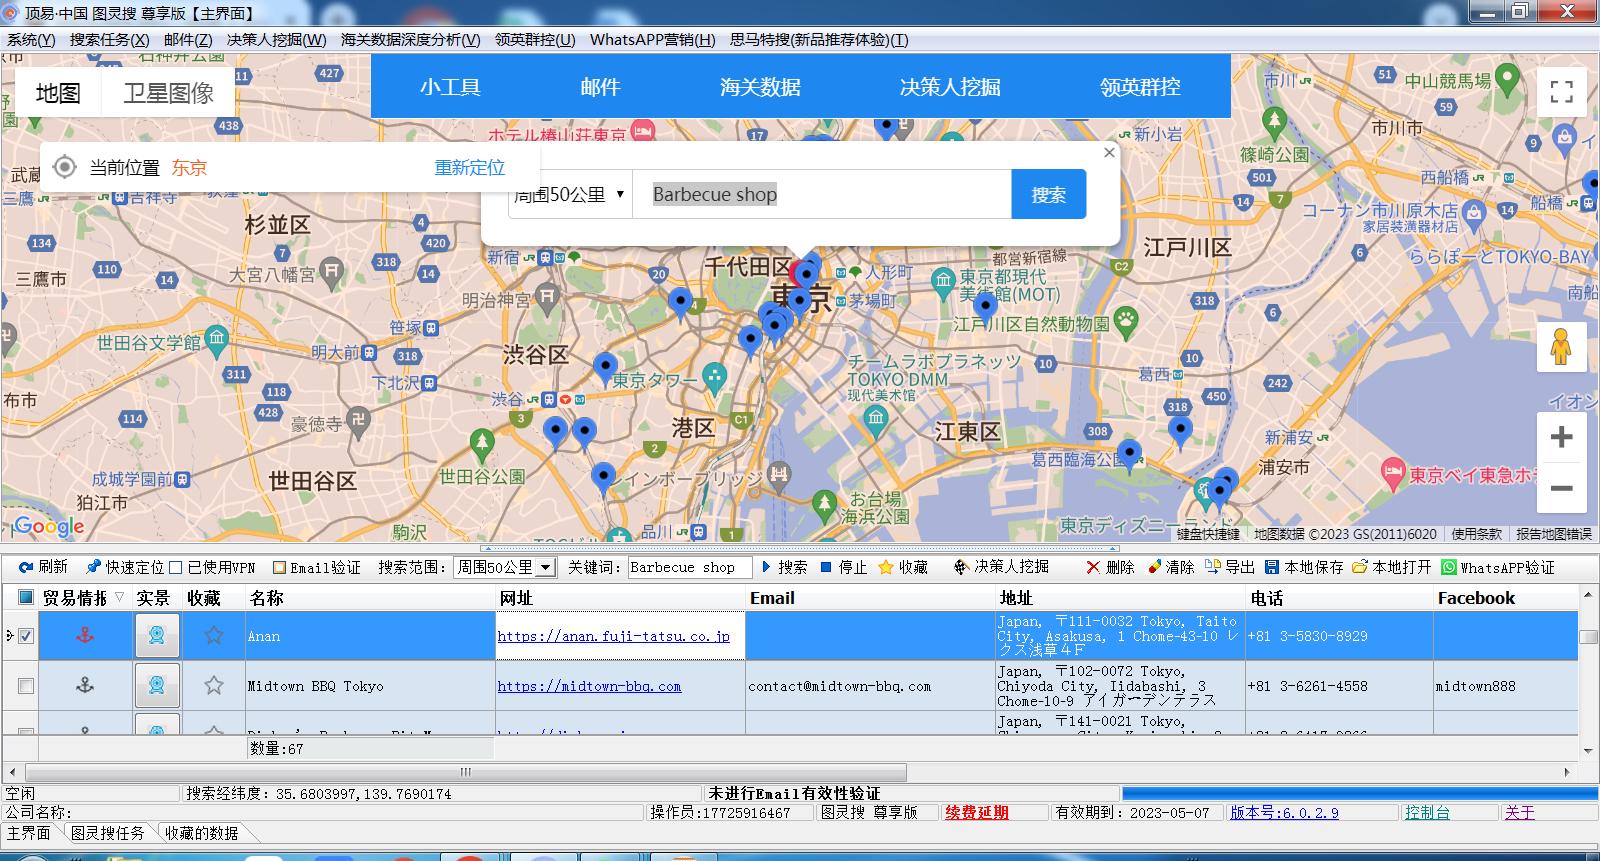Open the https://midtown-bbq.com link
This screenshot has height=861, width=1600.
(589, 686)
